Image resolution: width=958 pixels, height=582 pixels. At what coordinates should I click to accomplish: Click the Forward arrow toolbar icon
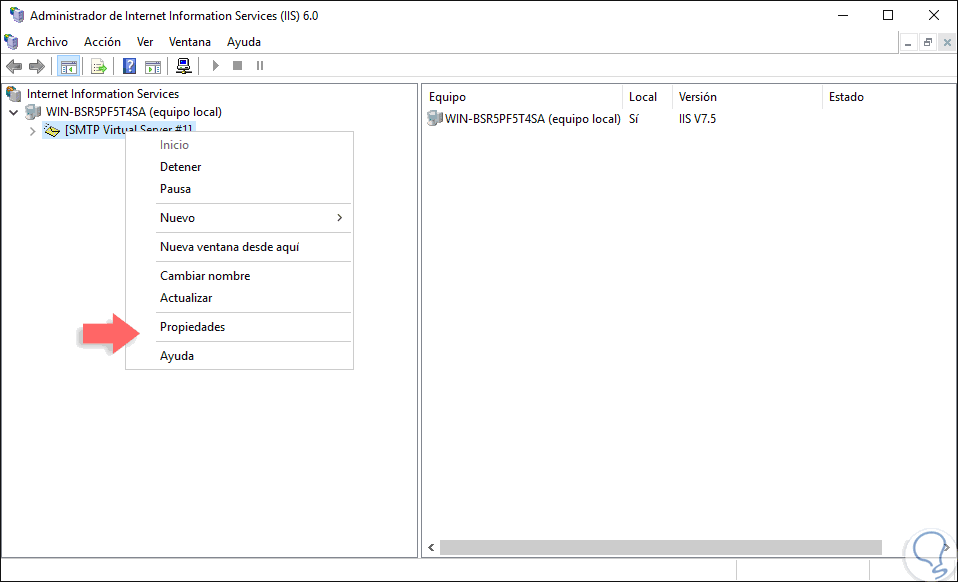coord(37,66)
